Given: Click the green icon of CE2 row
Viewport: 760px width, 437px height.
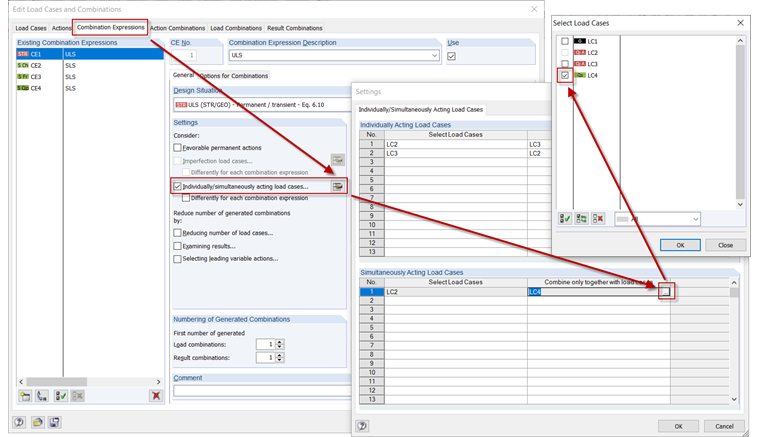Looking at the screenshot, I should coord(23,65).
